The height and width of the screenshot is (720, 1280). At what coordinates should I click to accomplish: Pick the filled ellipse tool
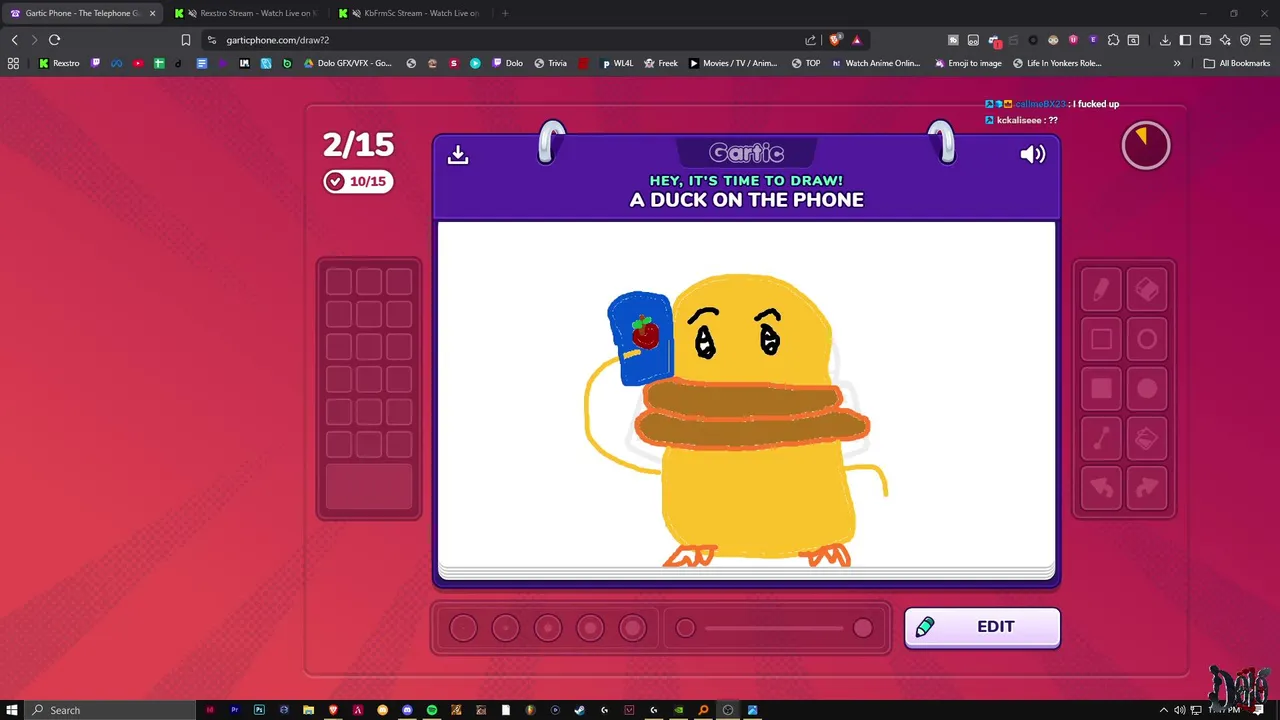tap(1147, 389)
